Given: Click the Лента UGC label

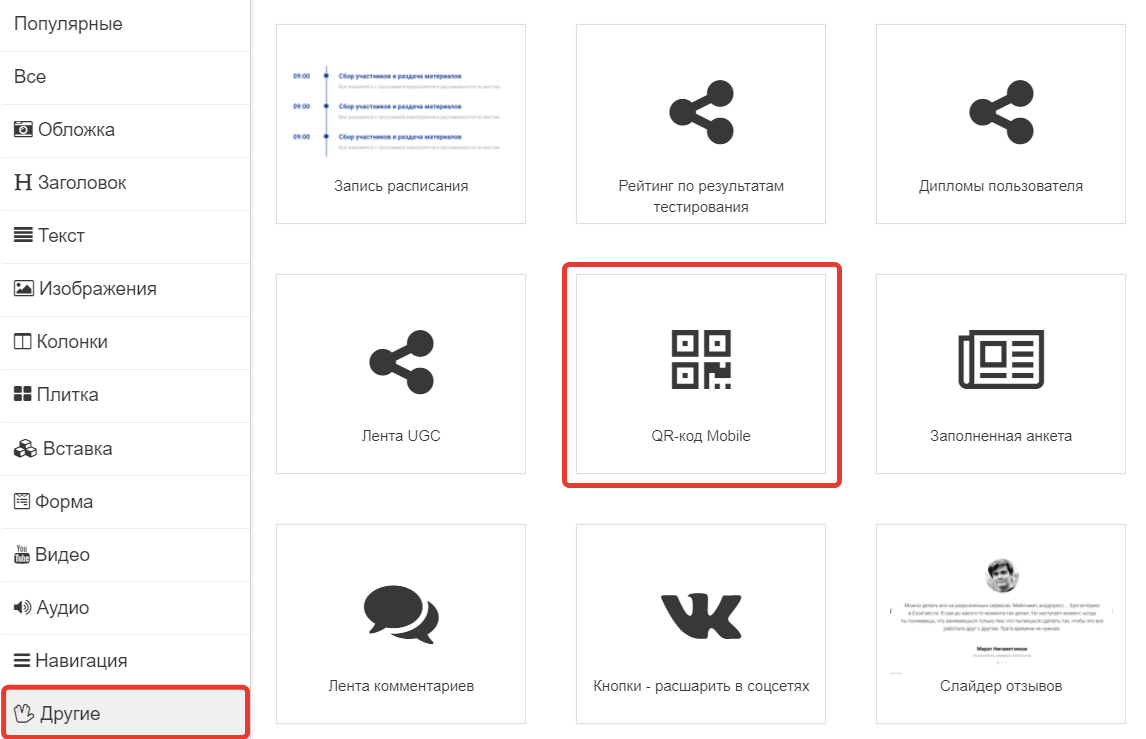Looking at the screenshot, I should (x=401, y=436).
